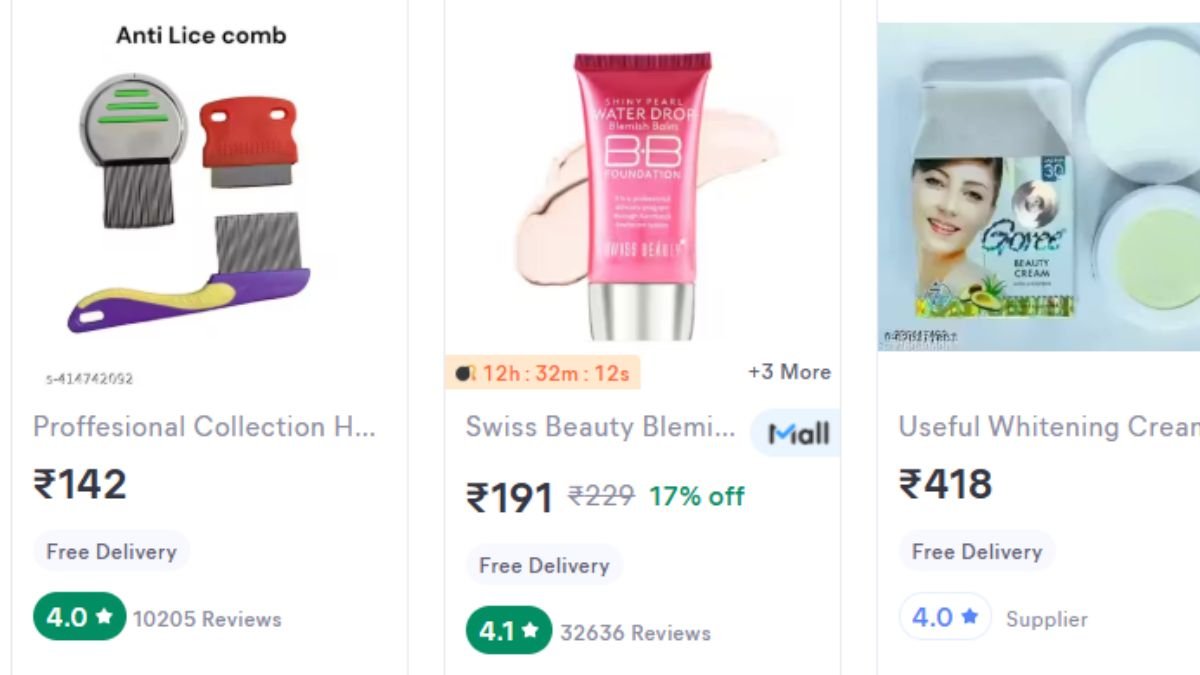Click the 17% off discount label

(696, 496)
